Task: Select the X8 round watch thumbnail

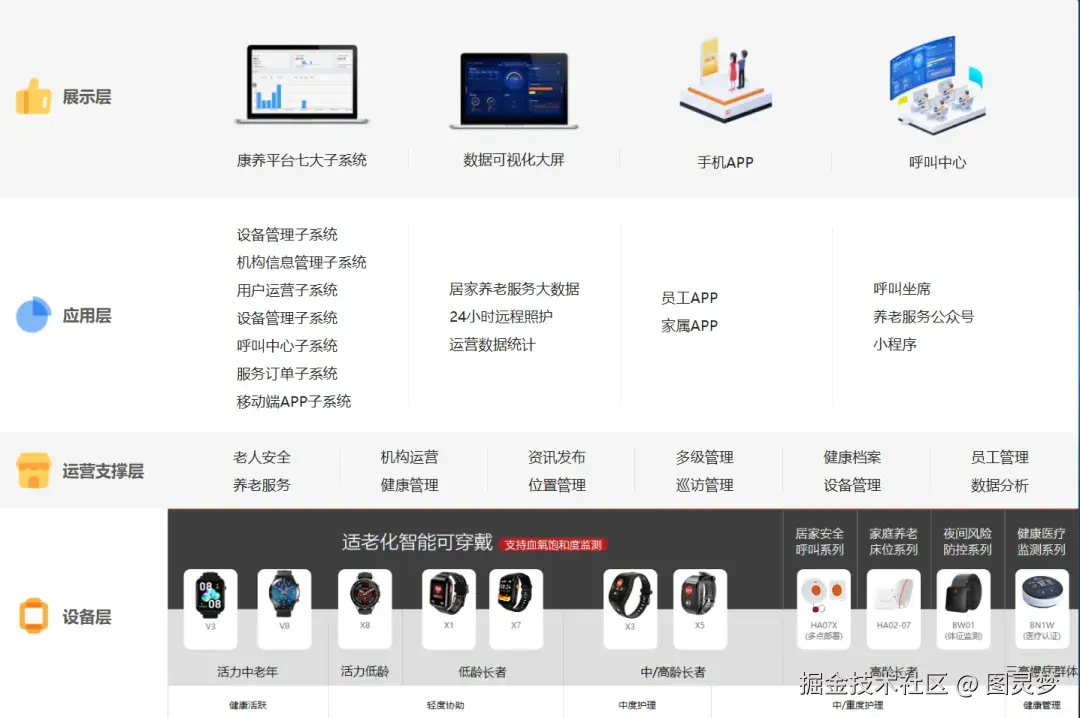Action: 365,603
